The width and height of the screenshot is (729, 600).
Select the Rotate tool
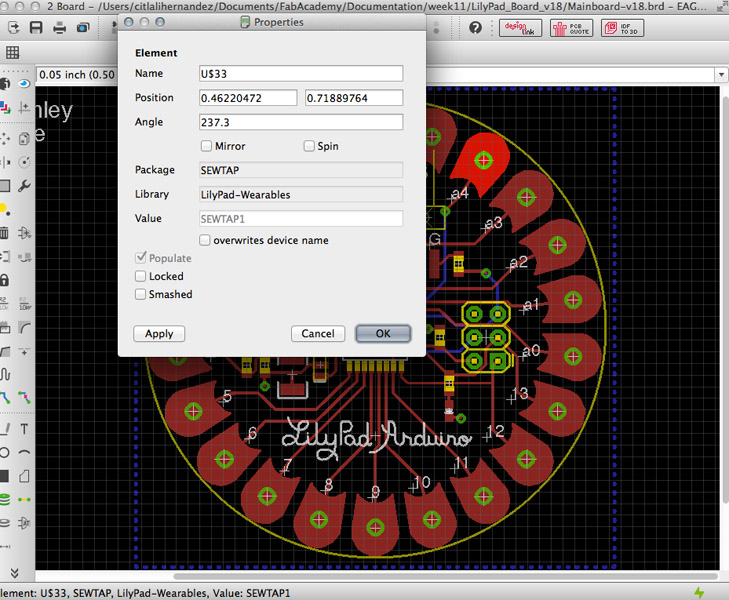[24, 162]
